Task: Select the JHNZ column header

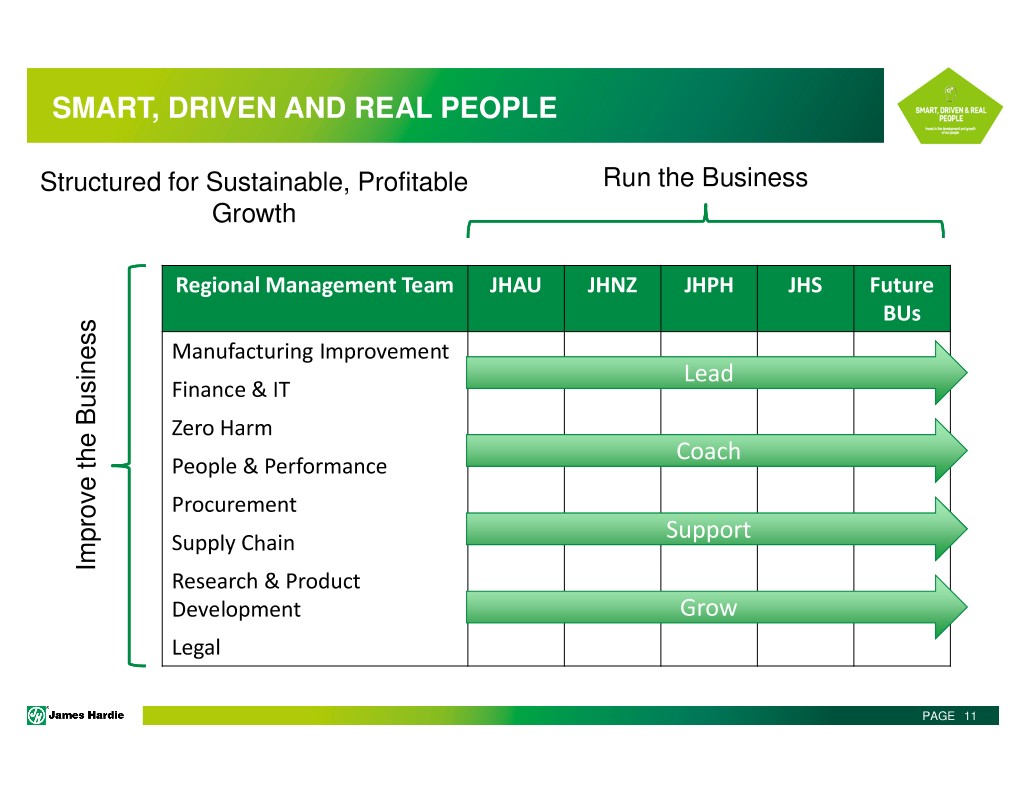Action: [x=612, y=286]
